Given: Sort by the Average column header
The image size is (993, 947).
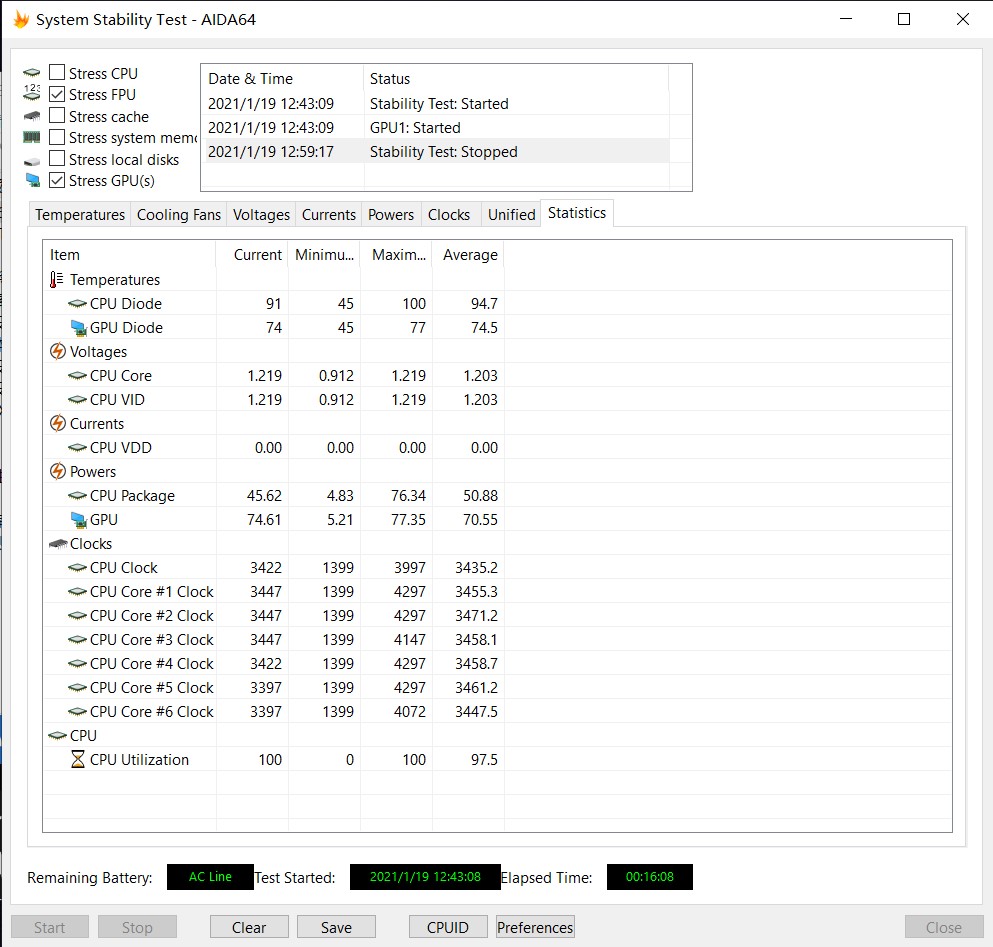Looking at the screenshot, I should [x=469, y=255].
